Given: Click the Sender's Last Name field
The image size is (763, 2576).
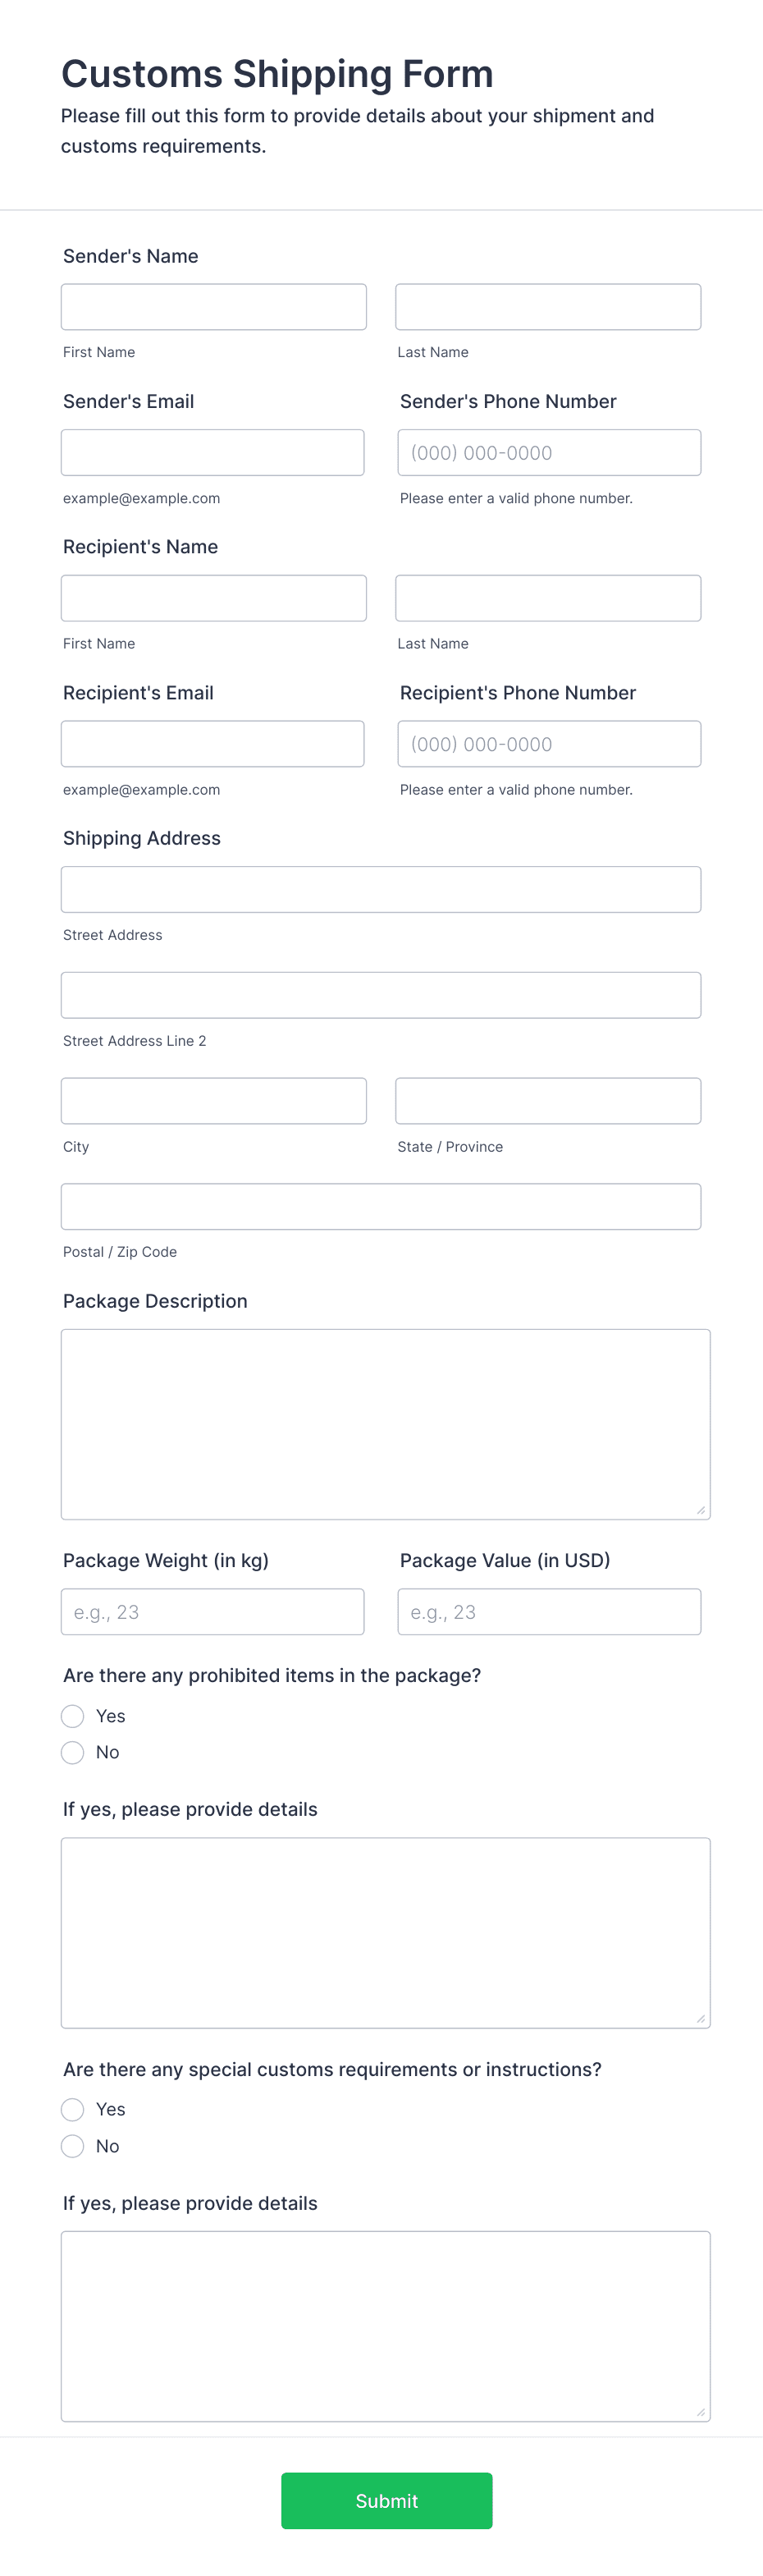Looking at the screenshot, I should 547,306.
